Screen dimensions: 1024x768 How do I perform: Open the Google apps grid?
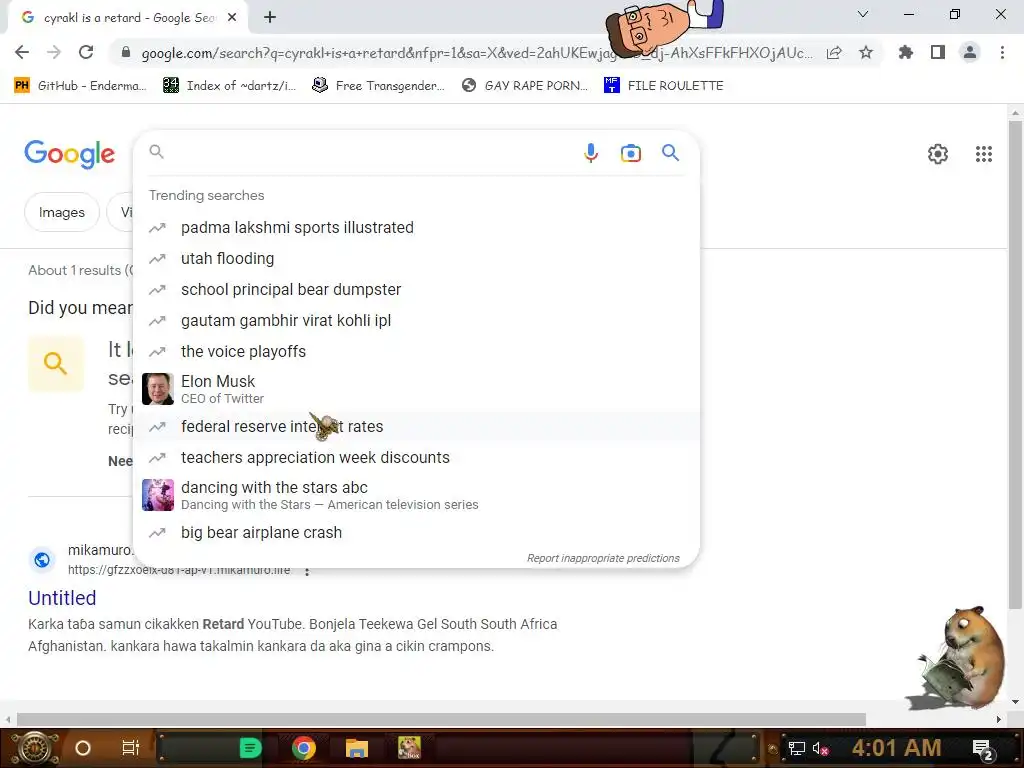pyautogui.click(x=984, y=153)
